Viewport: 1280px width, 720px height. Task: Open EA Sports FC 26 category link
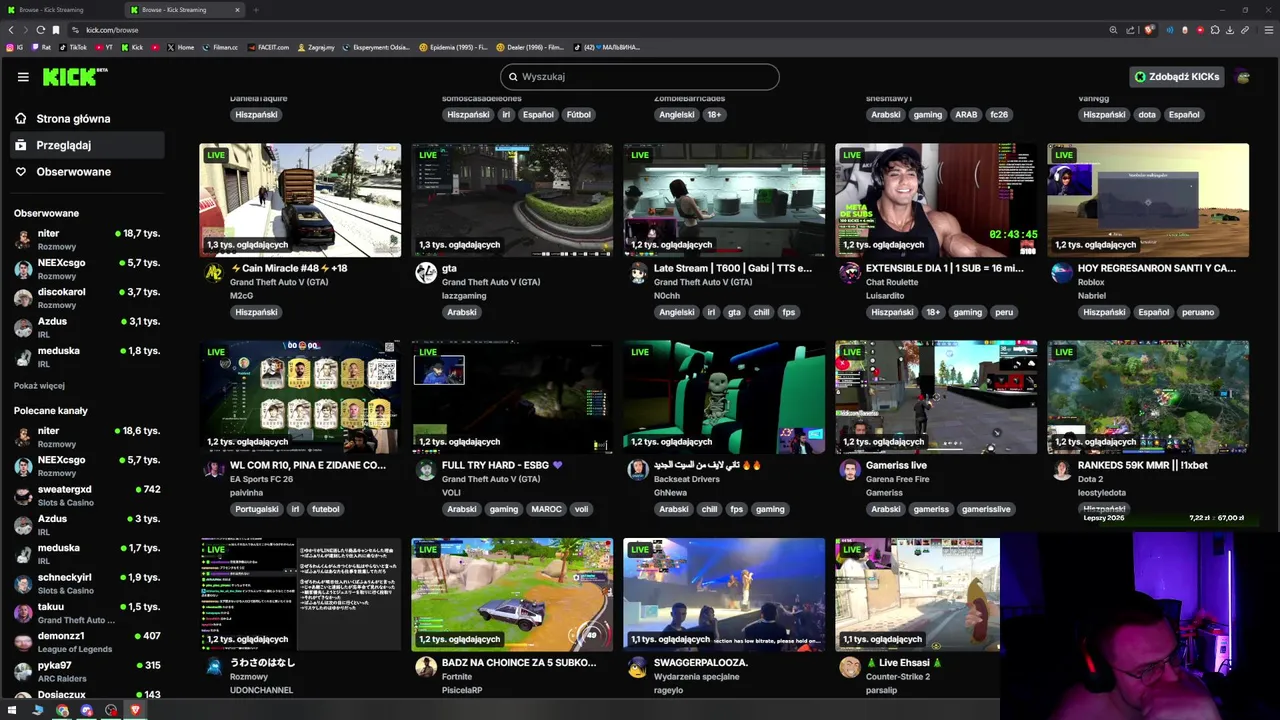(261, 479)
